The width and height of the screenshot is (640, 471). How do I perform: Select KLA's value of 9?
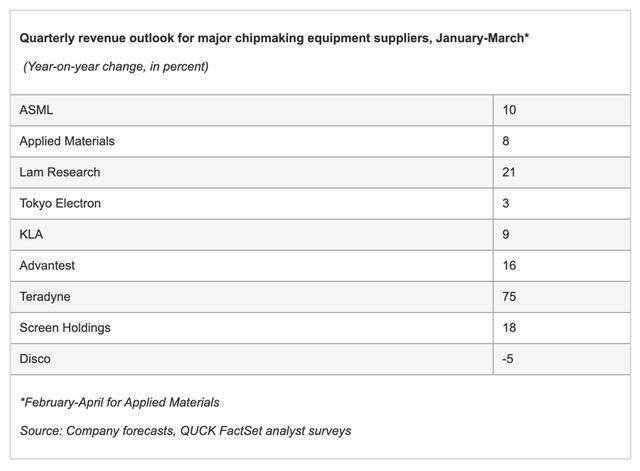(x=506, y=234)
